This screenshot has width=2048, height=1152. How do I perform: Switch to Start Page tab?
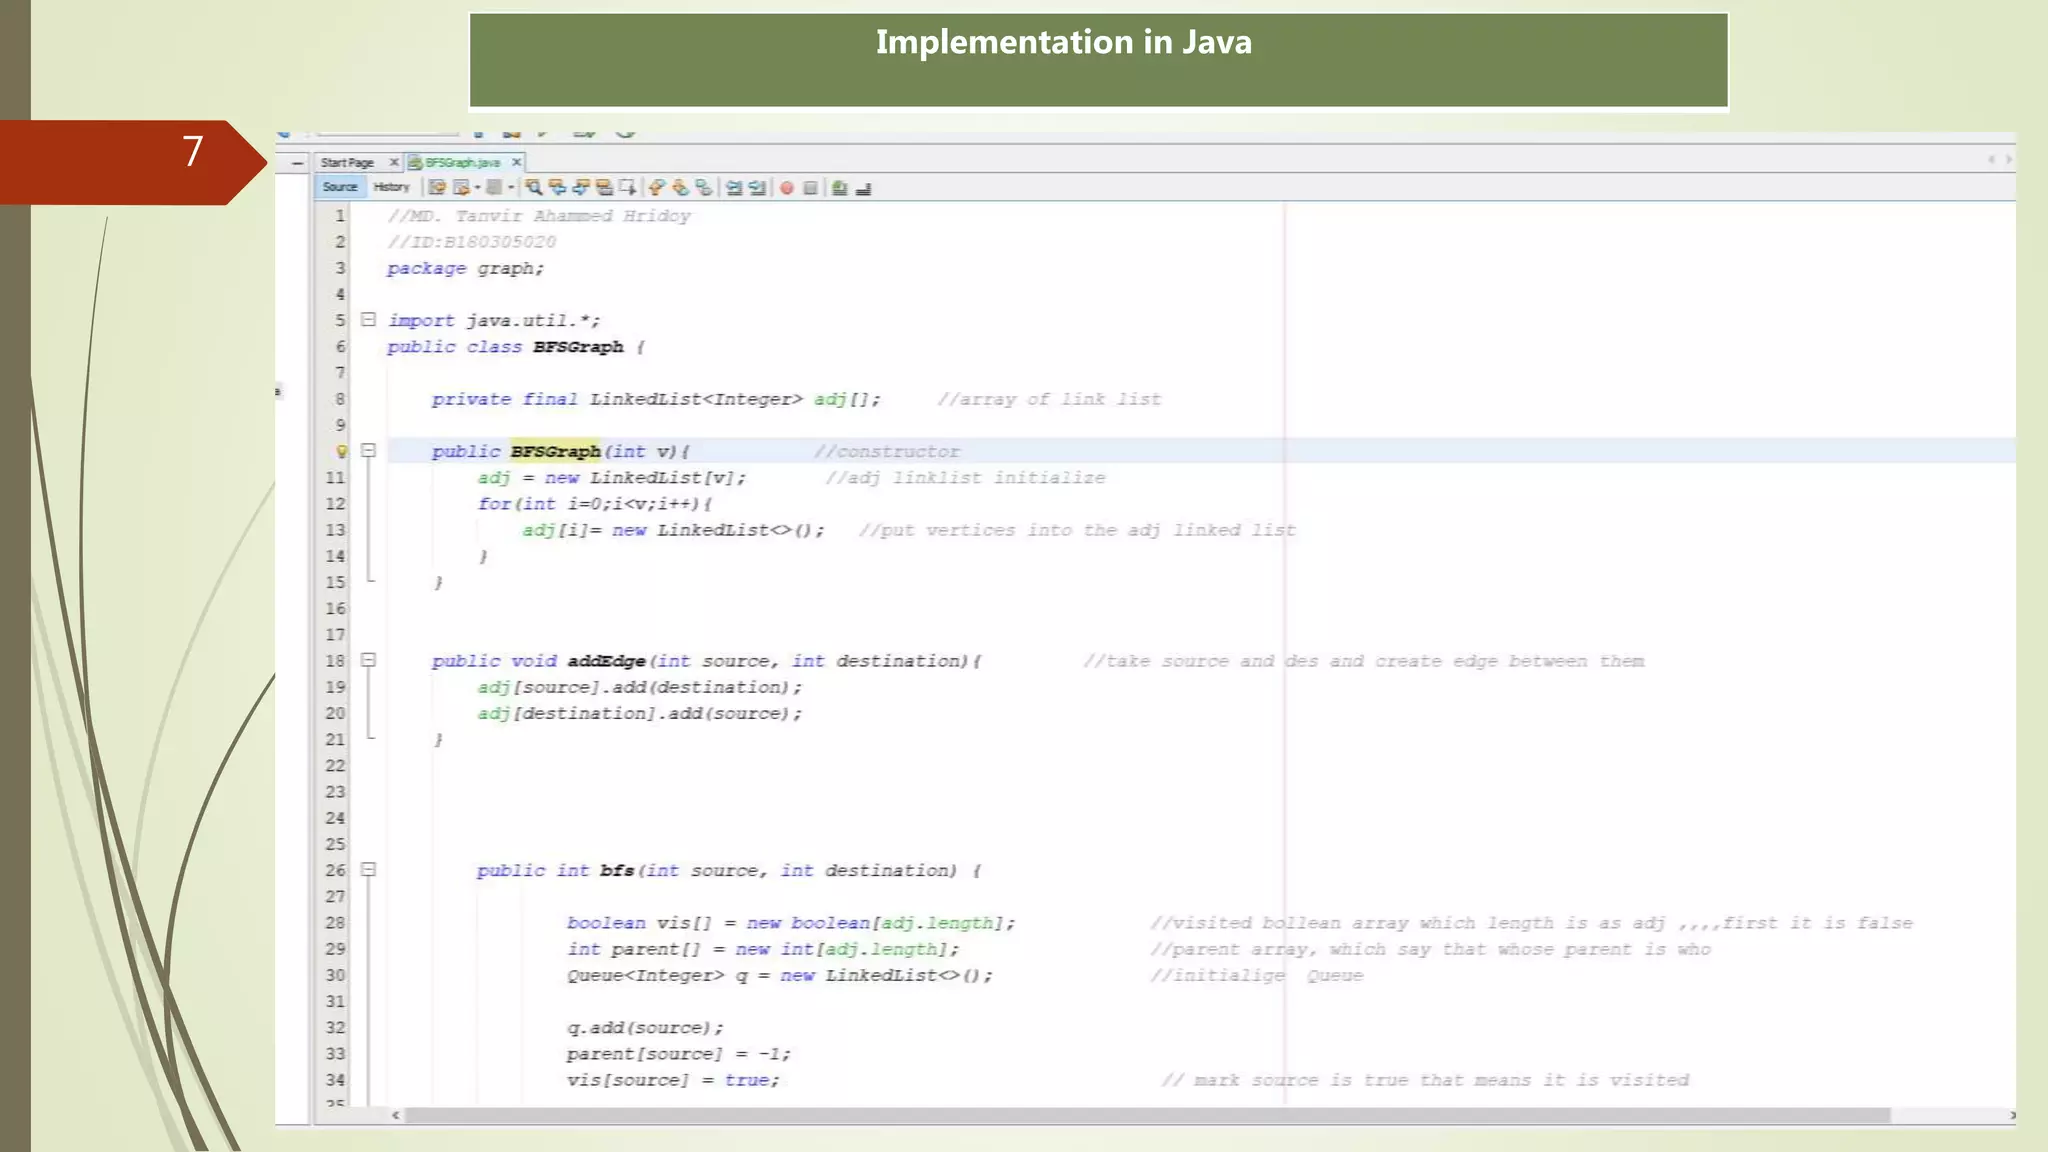pyautogui.click(x=347, y=162)
